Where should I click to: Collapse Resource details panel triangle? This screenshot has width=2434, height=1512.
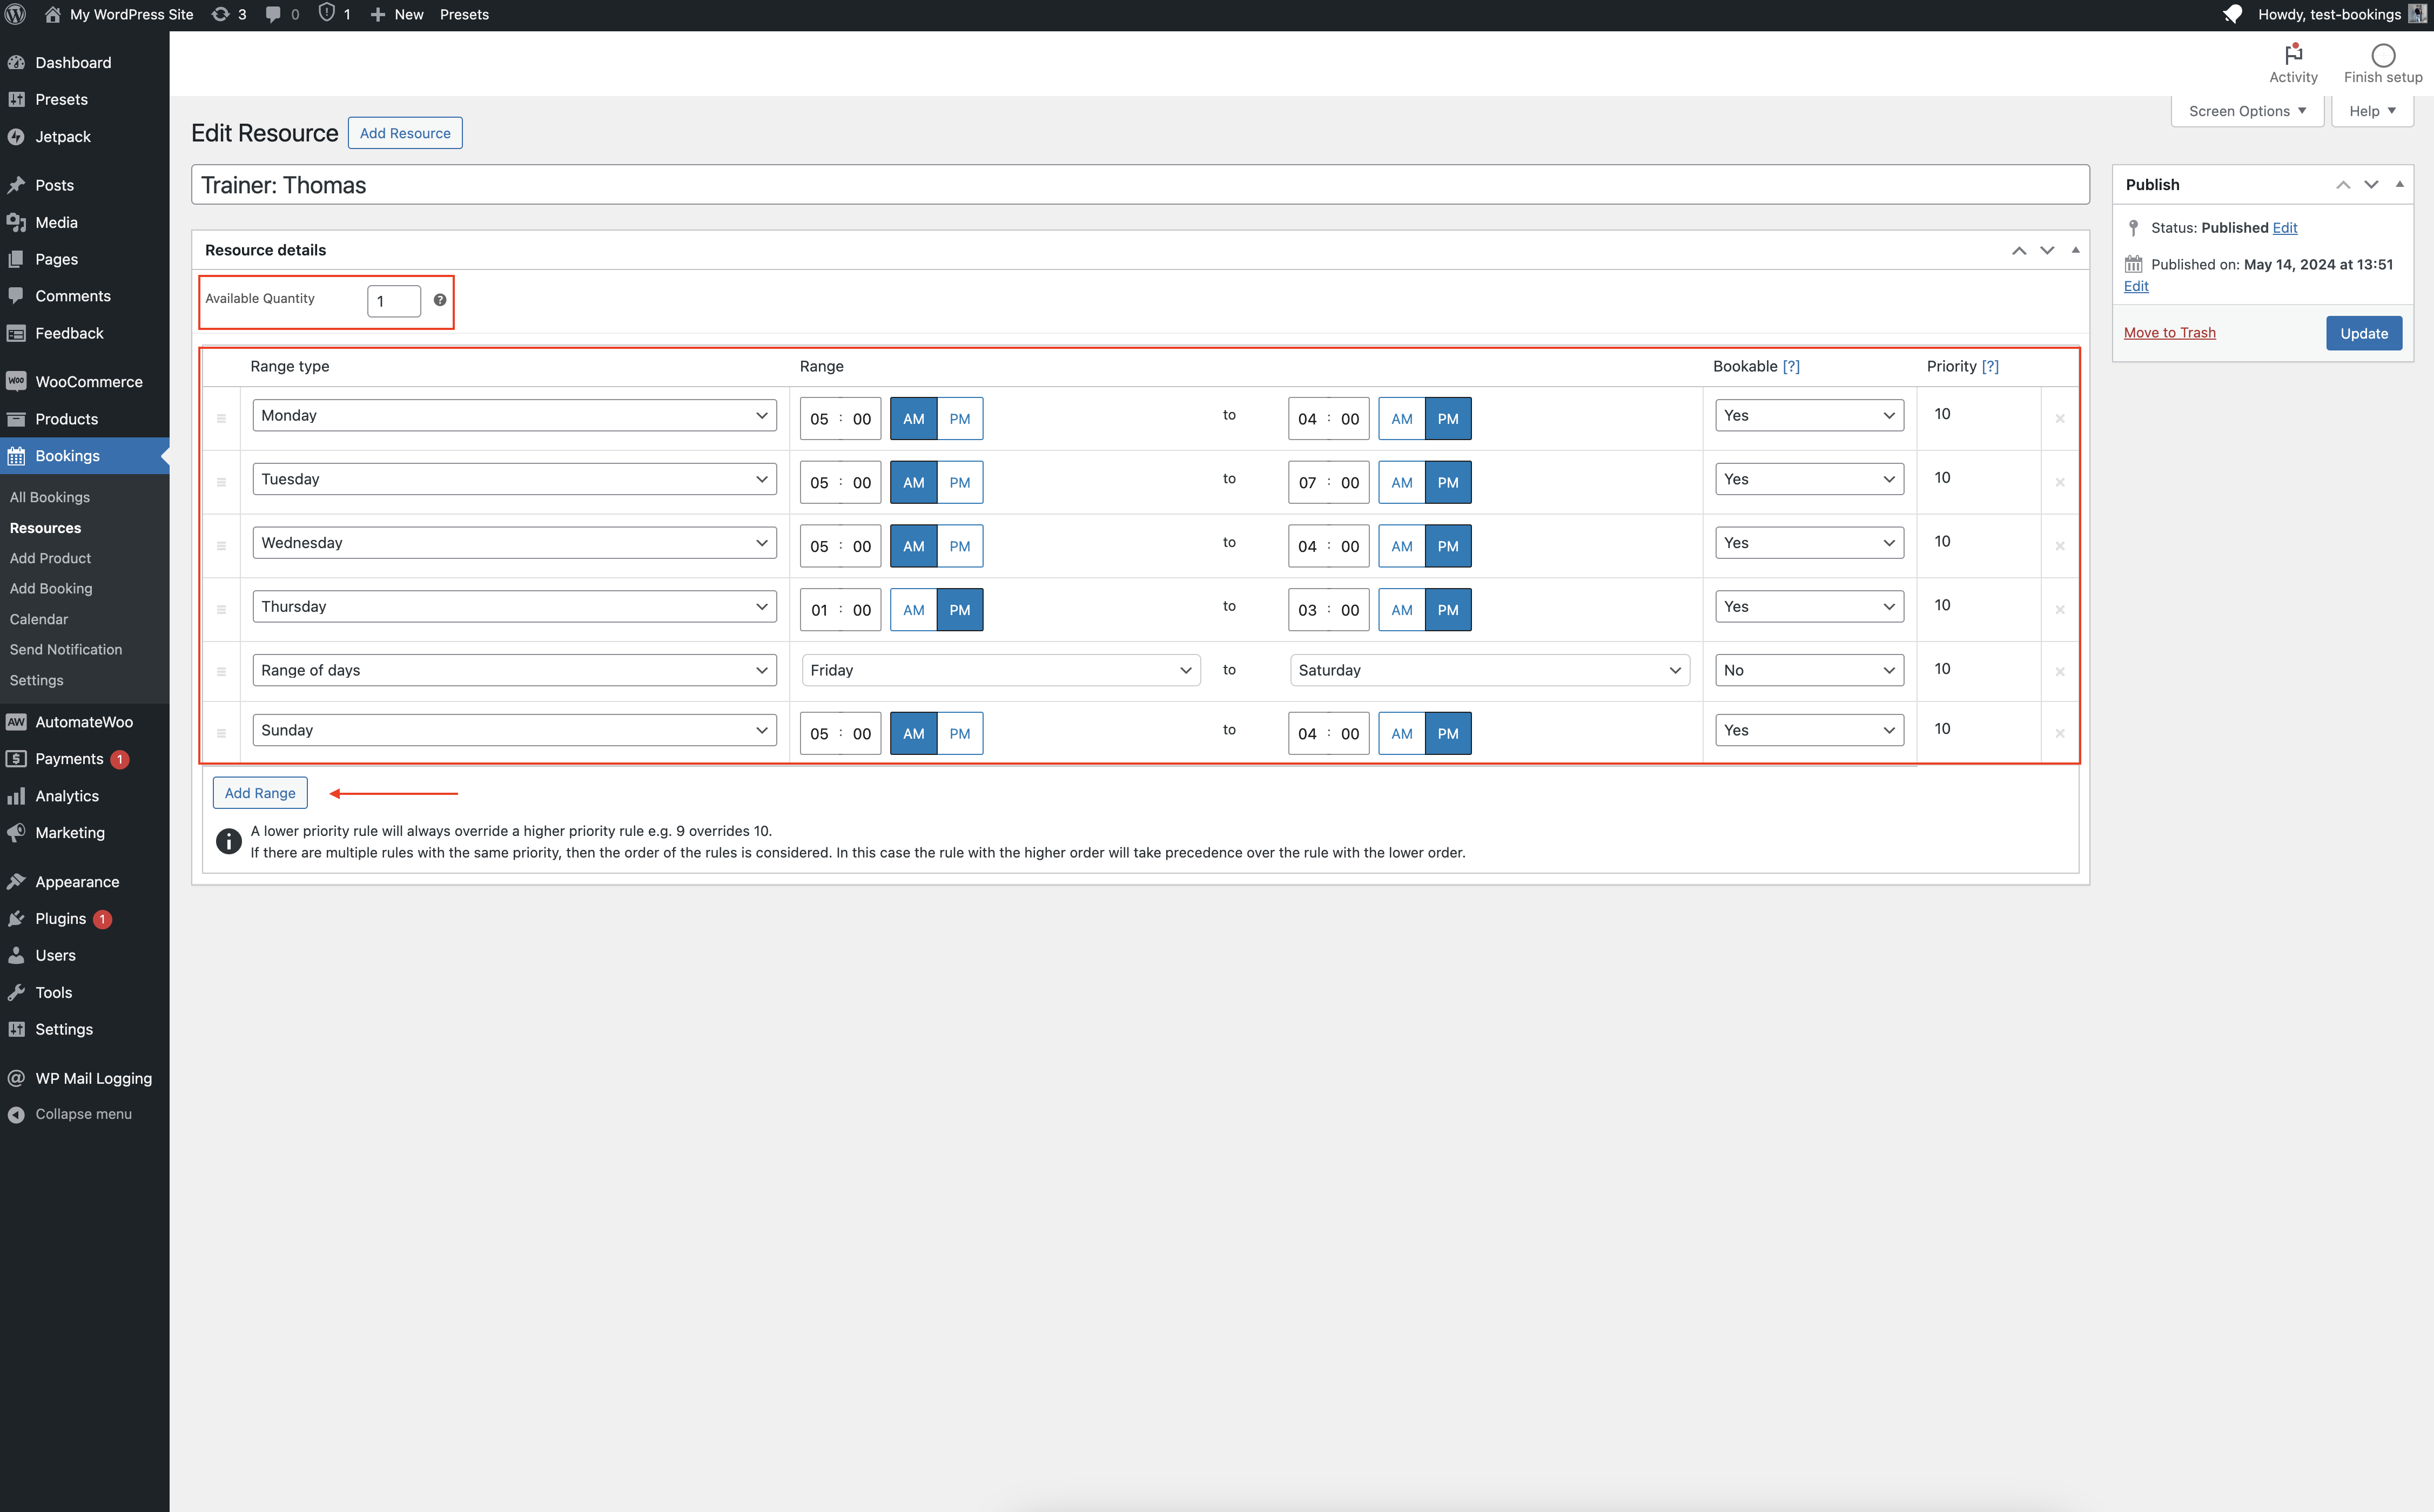click(2076, 250)
